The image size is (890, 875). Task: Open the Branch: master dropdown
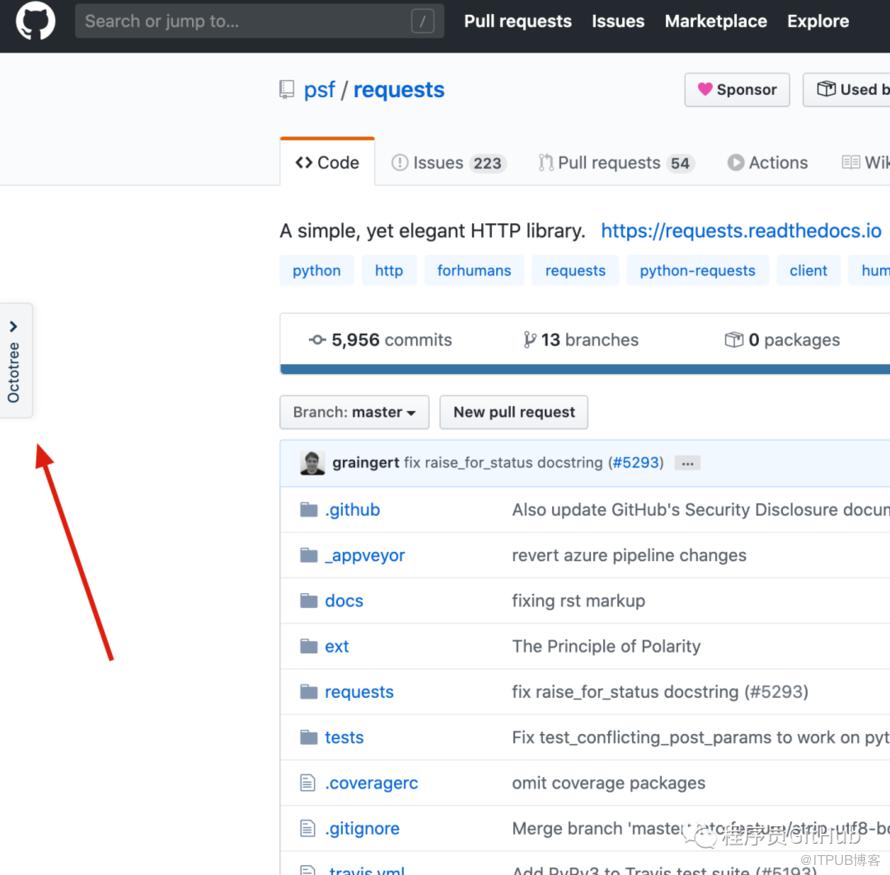(354, 412)
